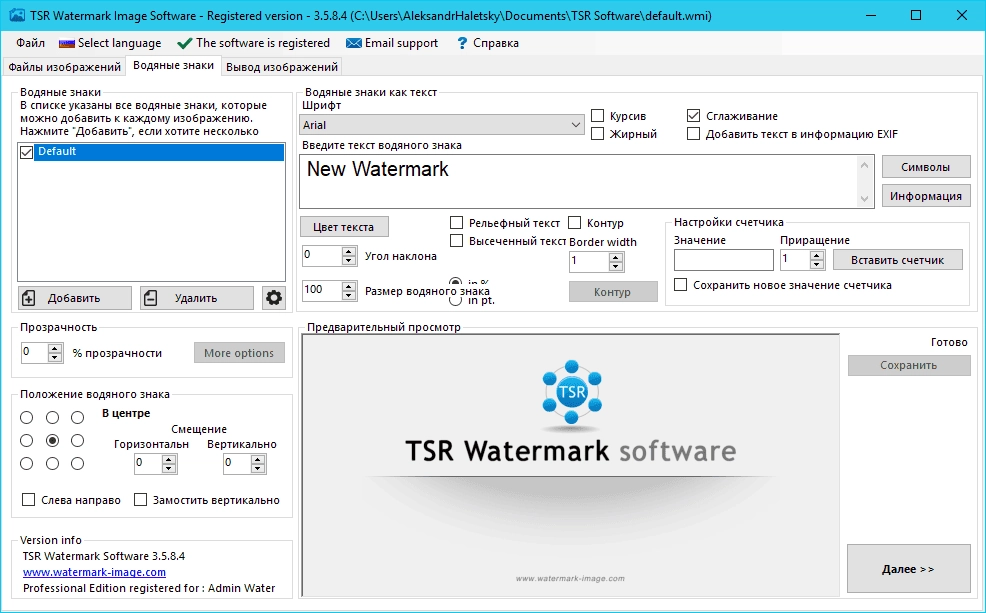Enable the Жирный checkbox
Viewport: 986px width, 613px height.
click(x=598, y=133)
